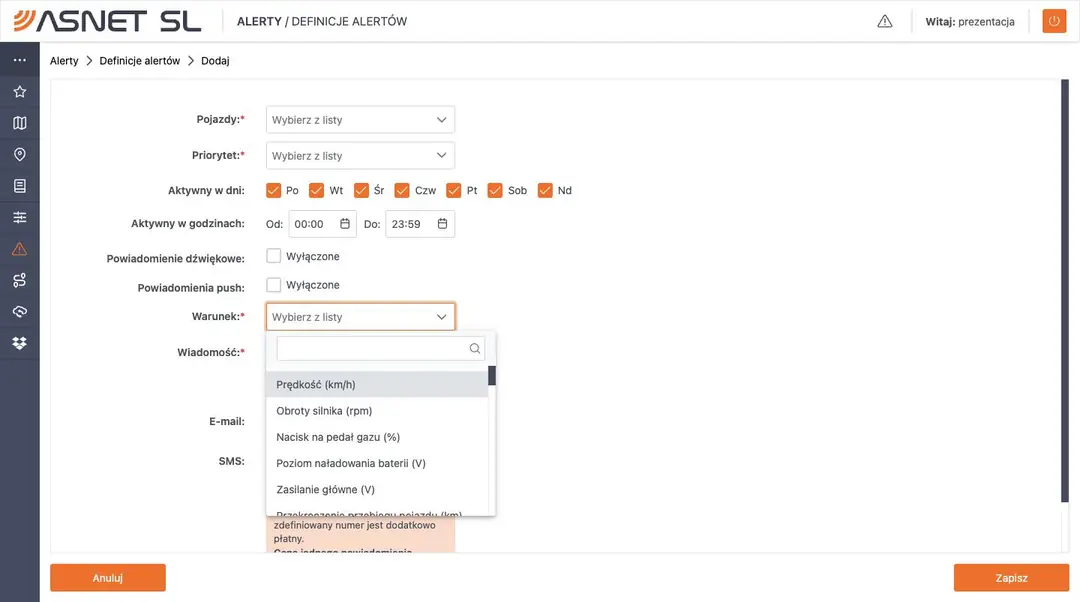Image resolution: width=1080 pixels, height=602 pixels.
Task: Click the Od start time field
Action: click(x=322, y=224)
